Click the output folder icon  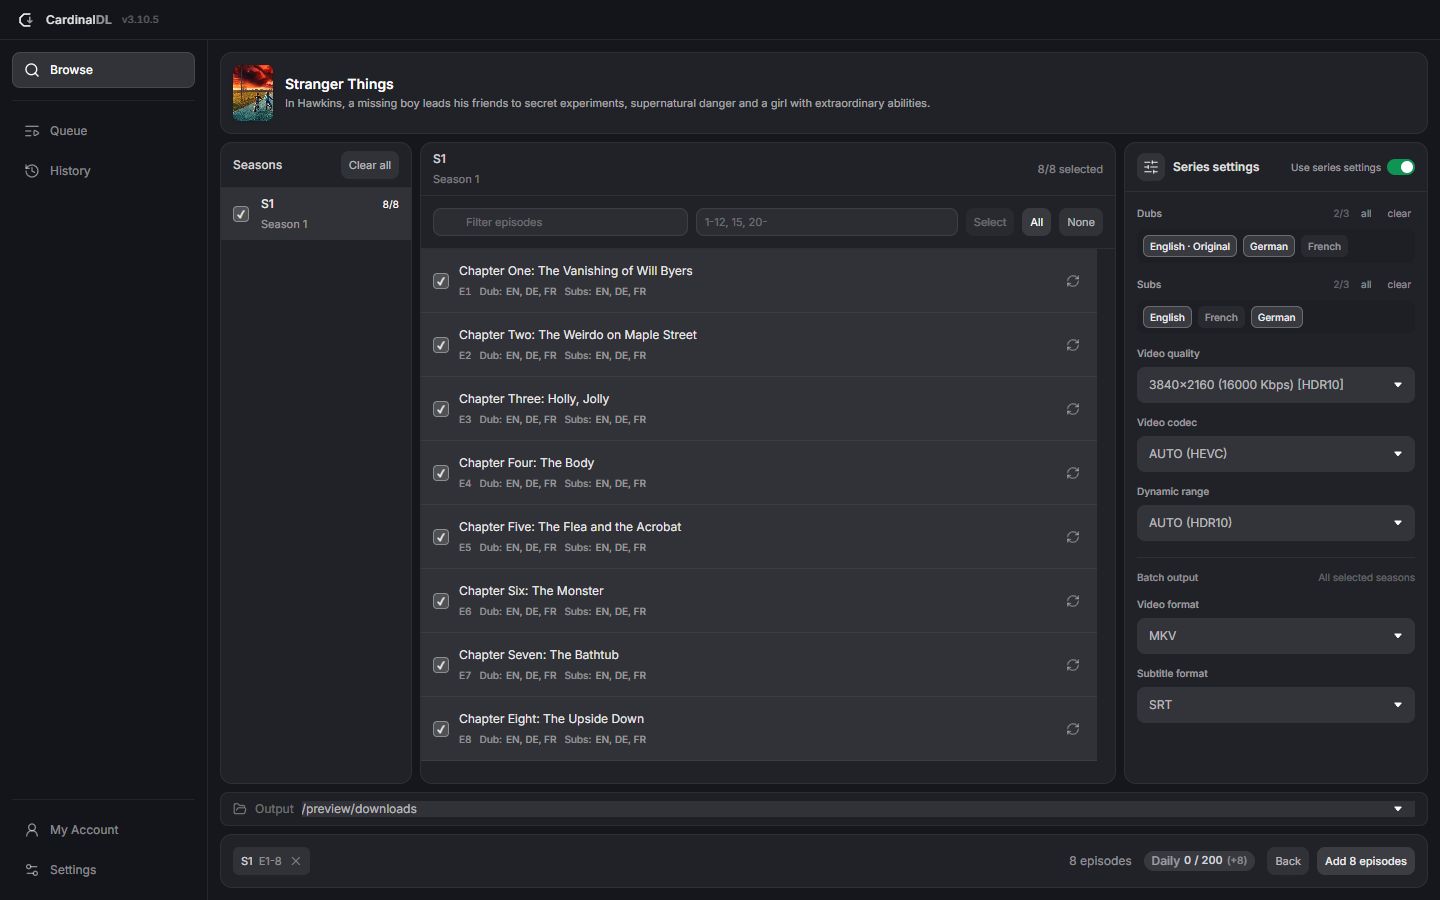click(x=240, y=809)
